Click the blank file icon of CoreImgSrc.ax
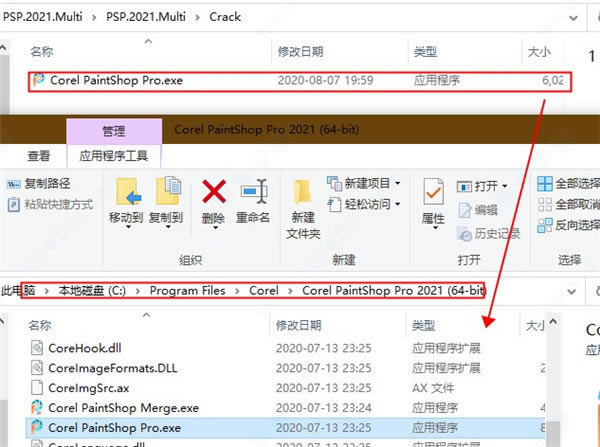Viewport: 600px width, 447px height. pyautogui.click(x=37, y=388)
